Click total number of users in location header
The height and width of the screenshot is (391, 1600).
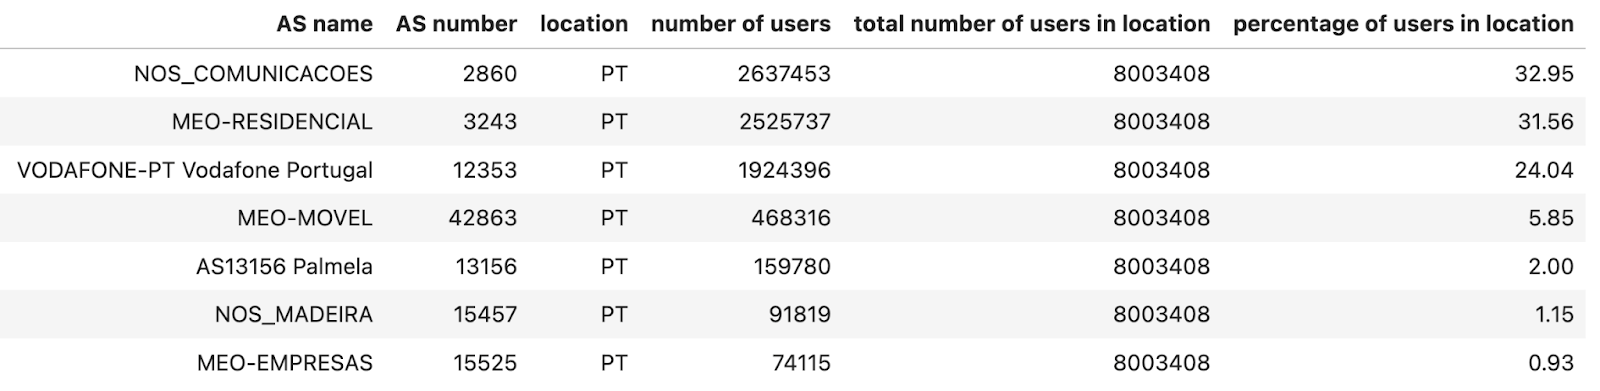coord(1032,24)
